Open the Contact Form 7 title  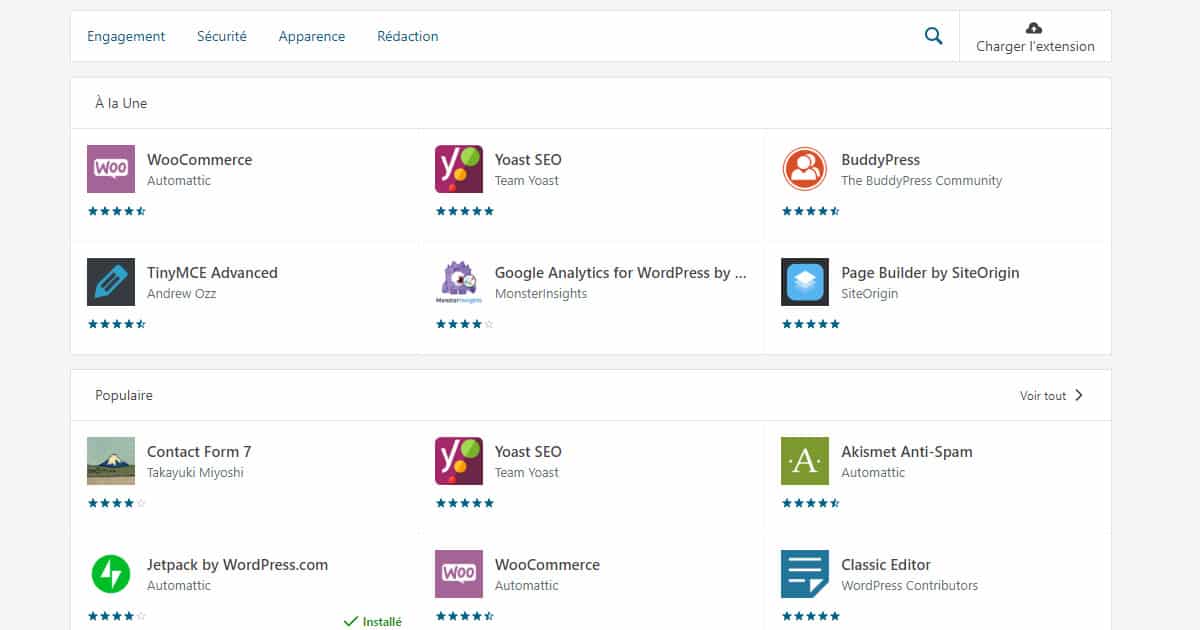(199, 452)
